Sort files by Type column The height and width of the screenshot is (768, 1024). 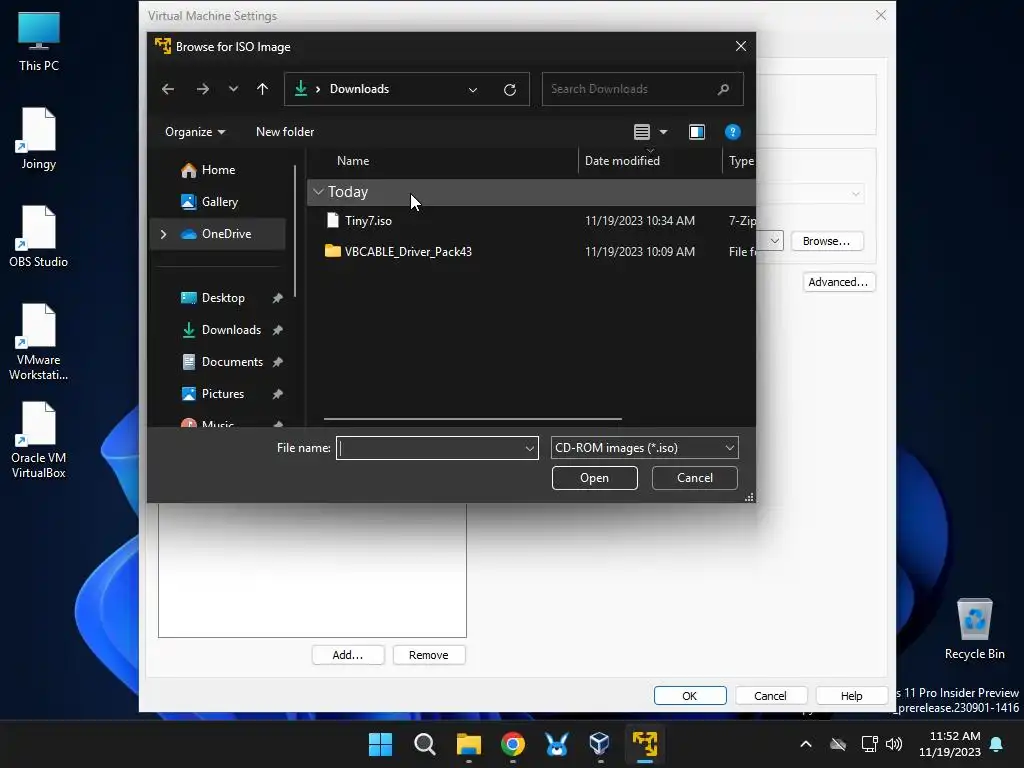pyautogui.click(x=740, y=161)
